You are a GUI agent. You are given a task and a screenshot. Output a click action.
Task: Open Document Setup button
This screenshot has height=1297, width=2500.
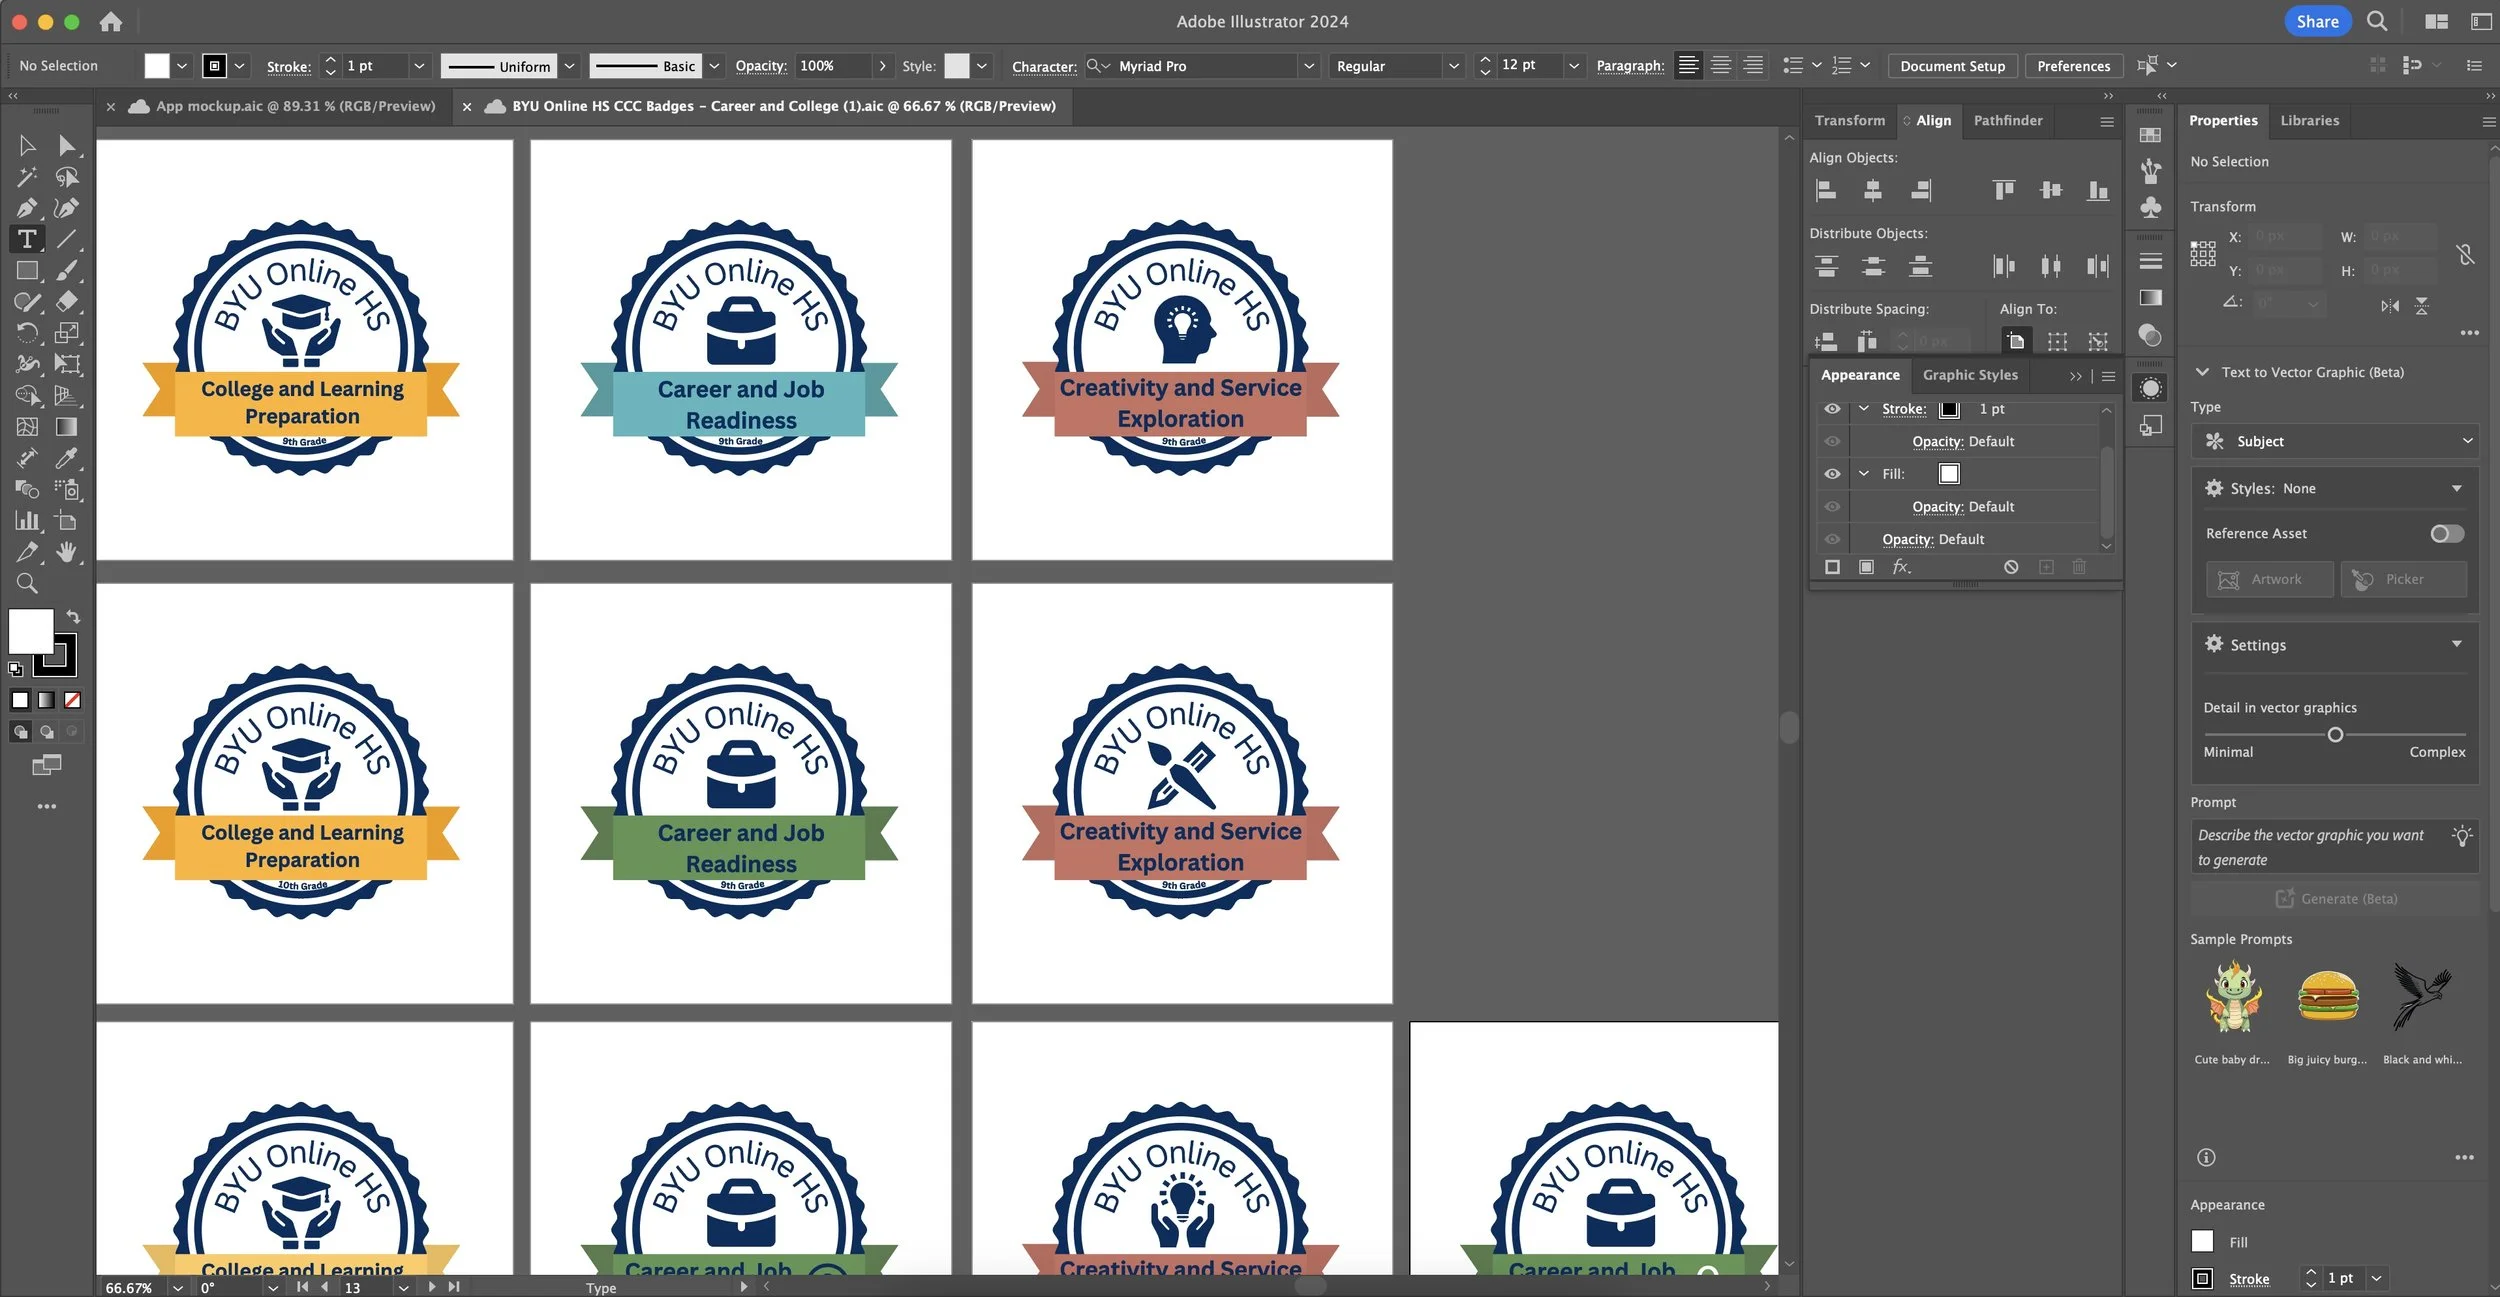[1952, 66]
